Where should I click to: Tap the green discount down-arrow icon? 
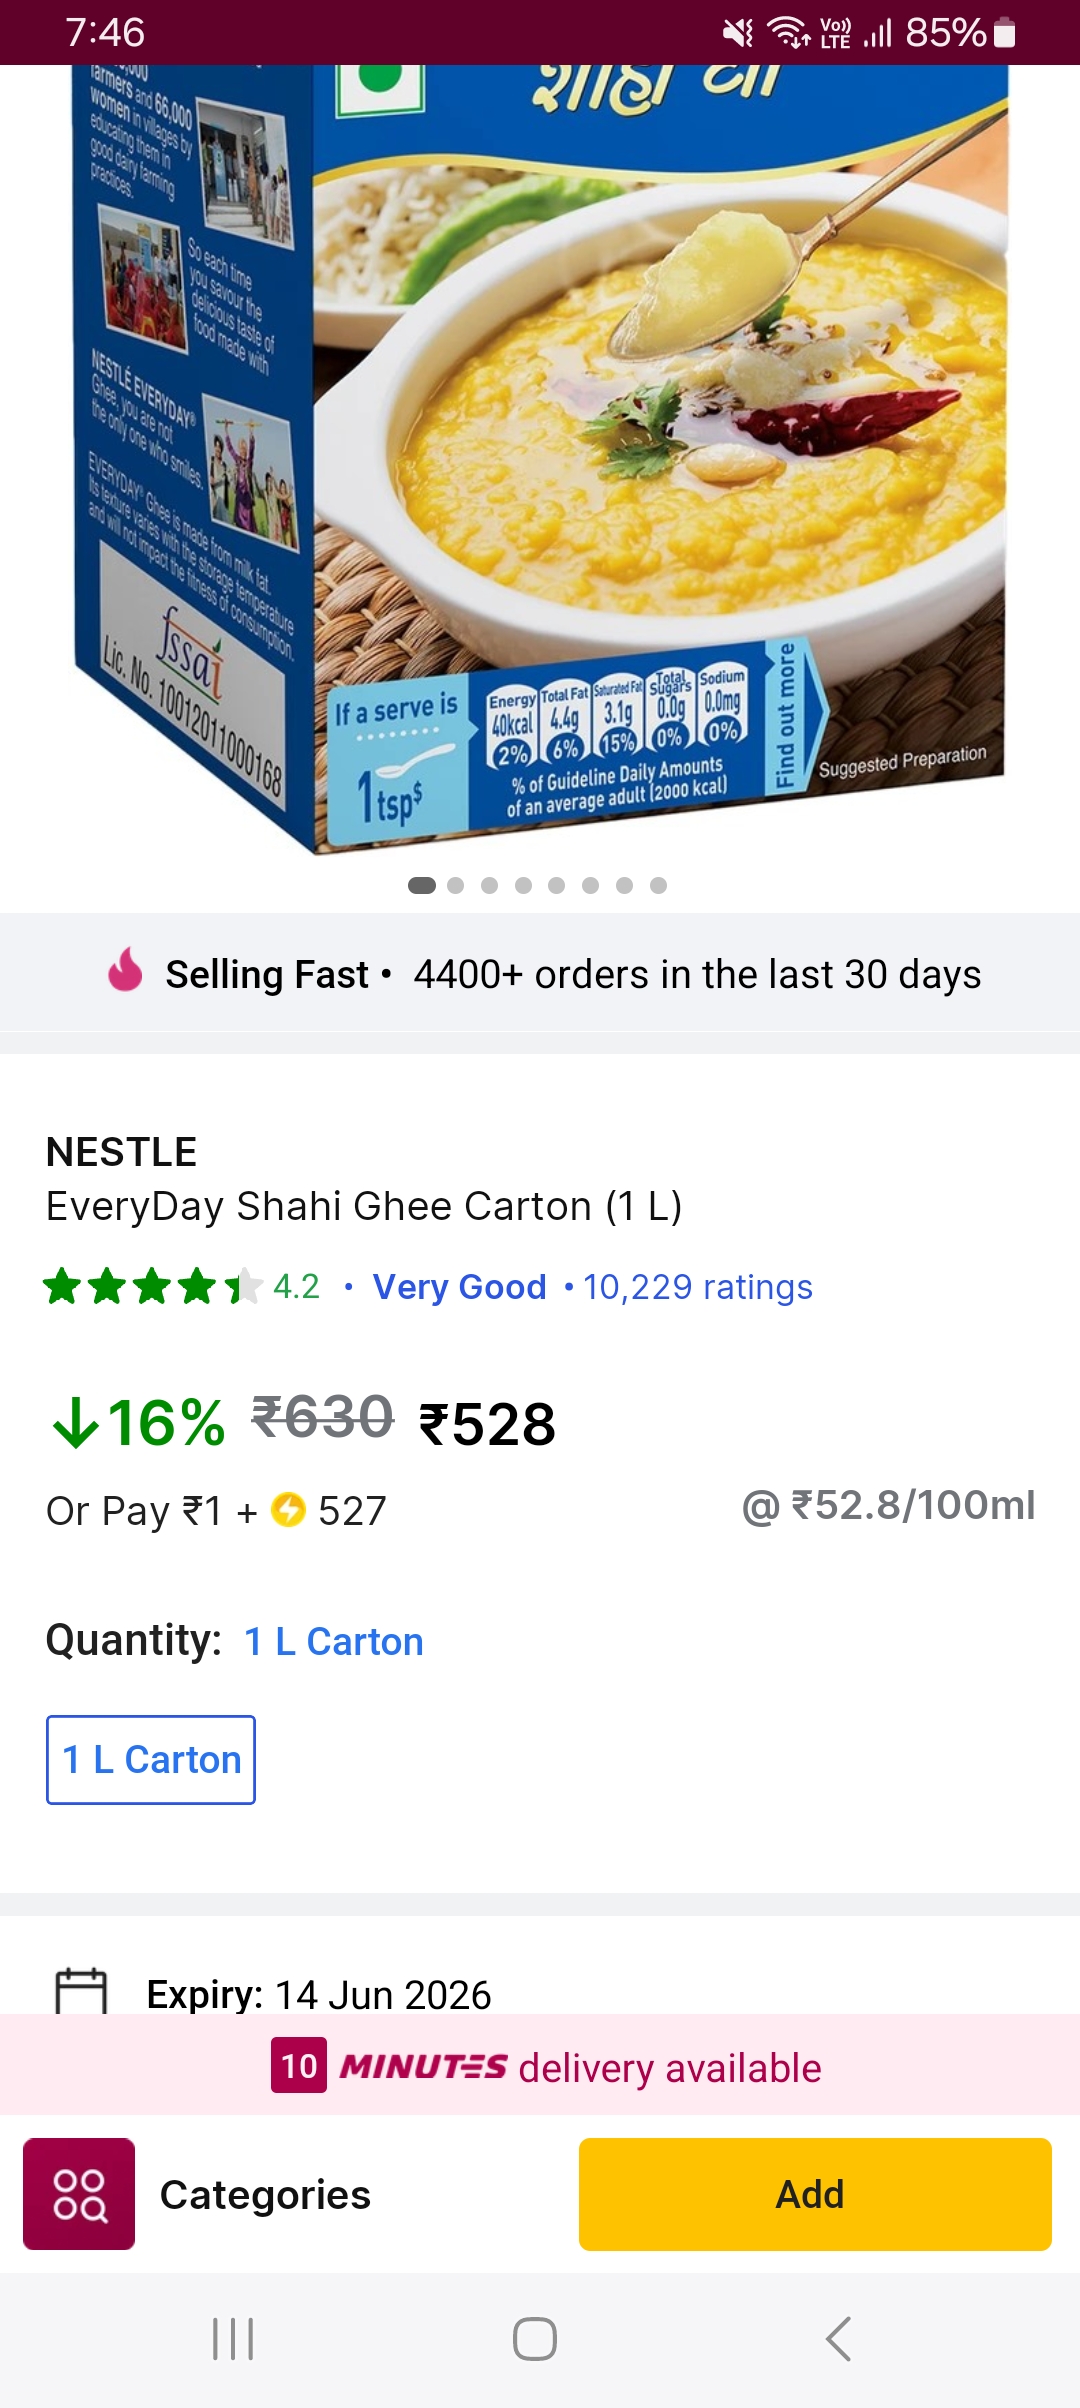coord(76,1422)
